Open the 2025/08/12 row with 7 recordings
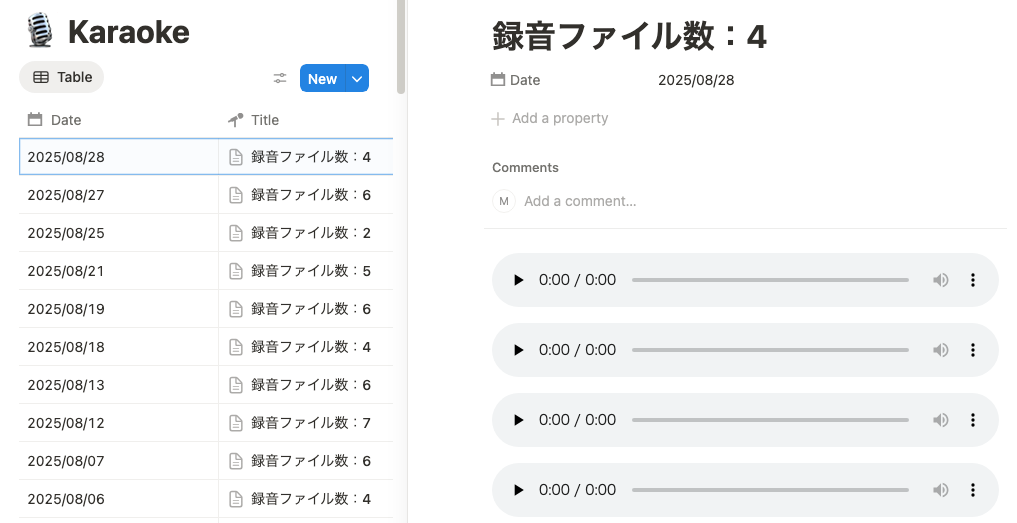This screenshot has width=1017, height=523. [x=310, y=423]
